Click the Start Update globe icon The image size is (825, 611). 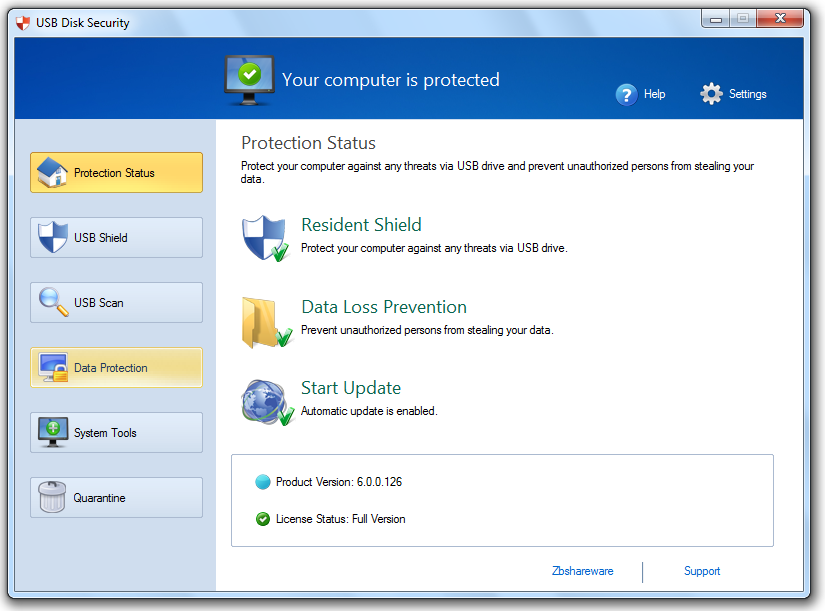267,403
